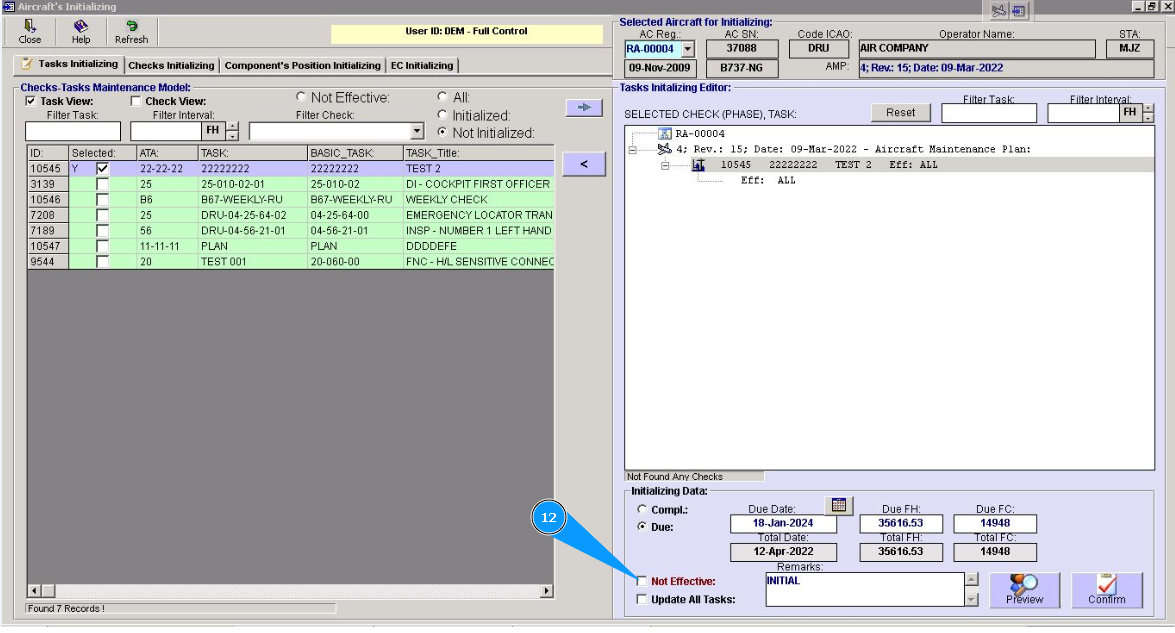Click the right arrow transfer button
This screenshot has height=633, width=1175.
click(584, 107)
